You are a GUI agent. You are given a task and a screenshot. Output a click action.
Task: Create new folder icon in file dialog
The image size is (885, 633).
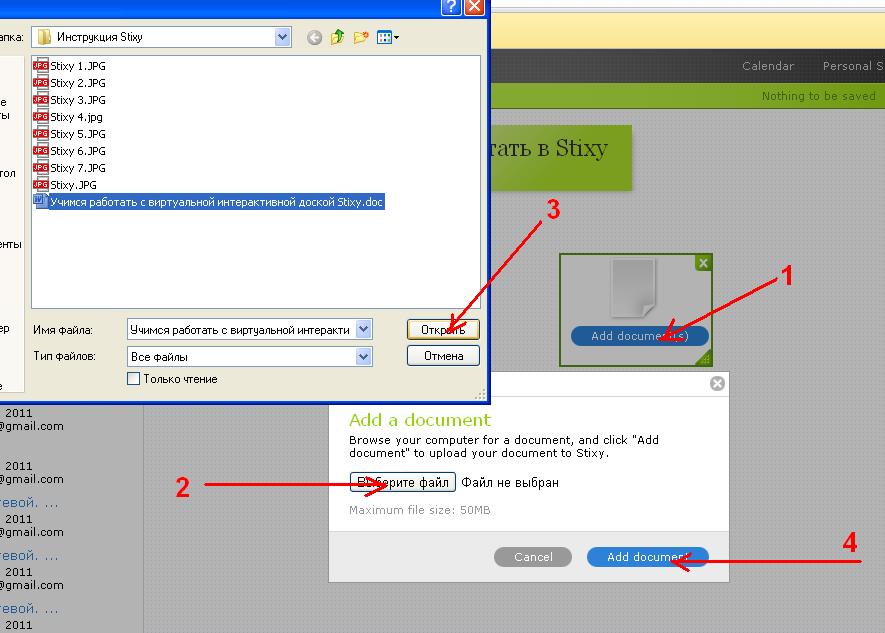361,38
